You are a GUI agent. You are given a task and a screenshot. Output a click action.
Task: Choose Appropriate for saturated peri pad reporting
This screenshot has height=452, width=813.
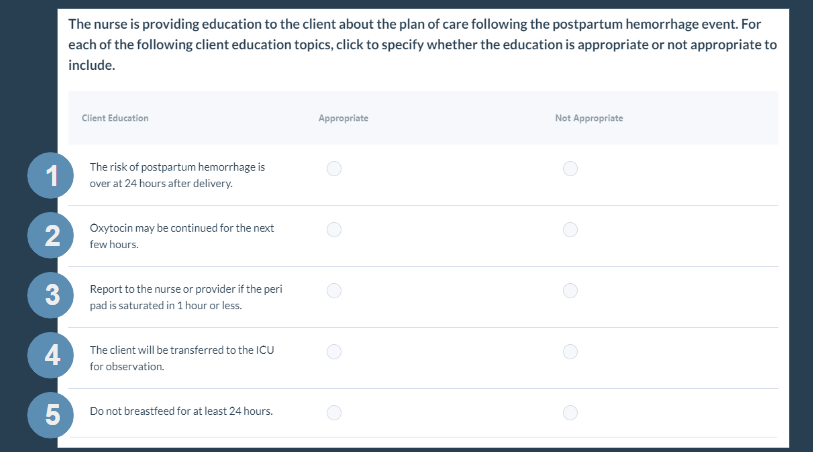click(334, 291)
